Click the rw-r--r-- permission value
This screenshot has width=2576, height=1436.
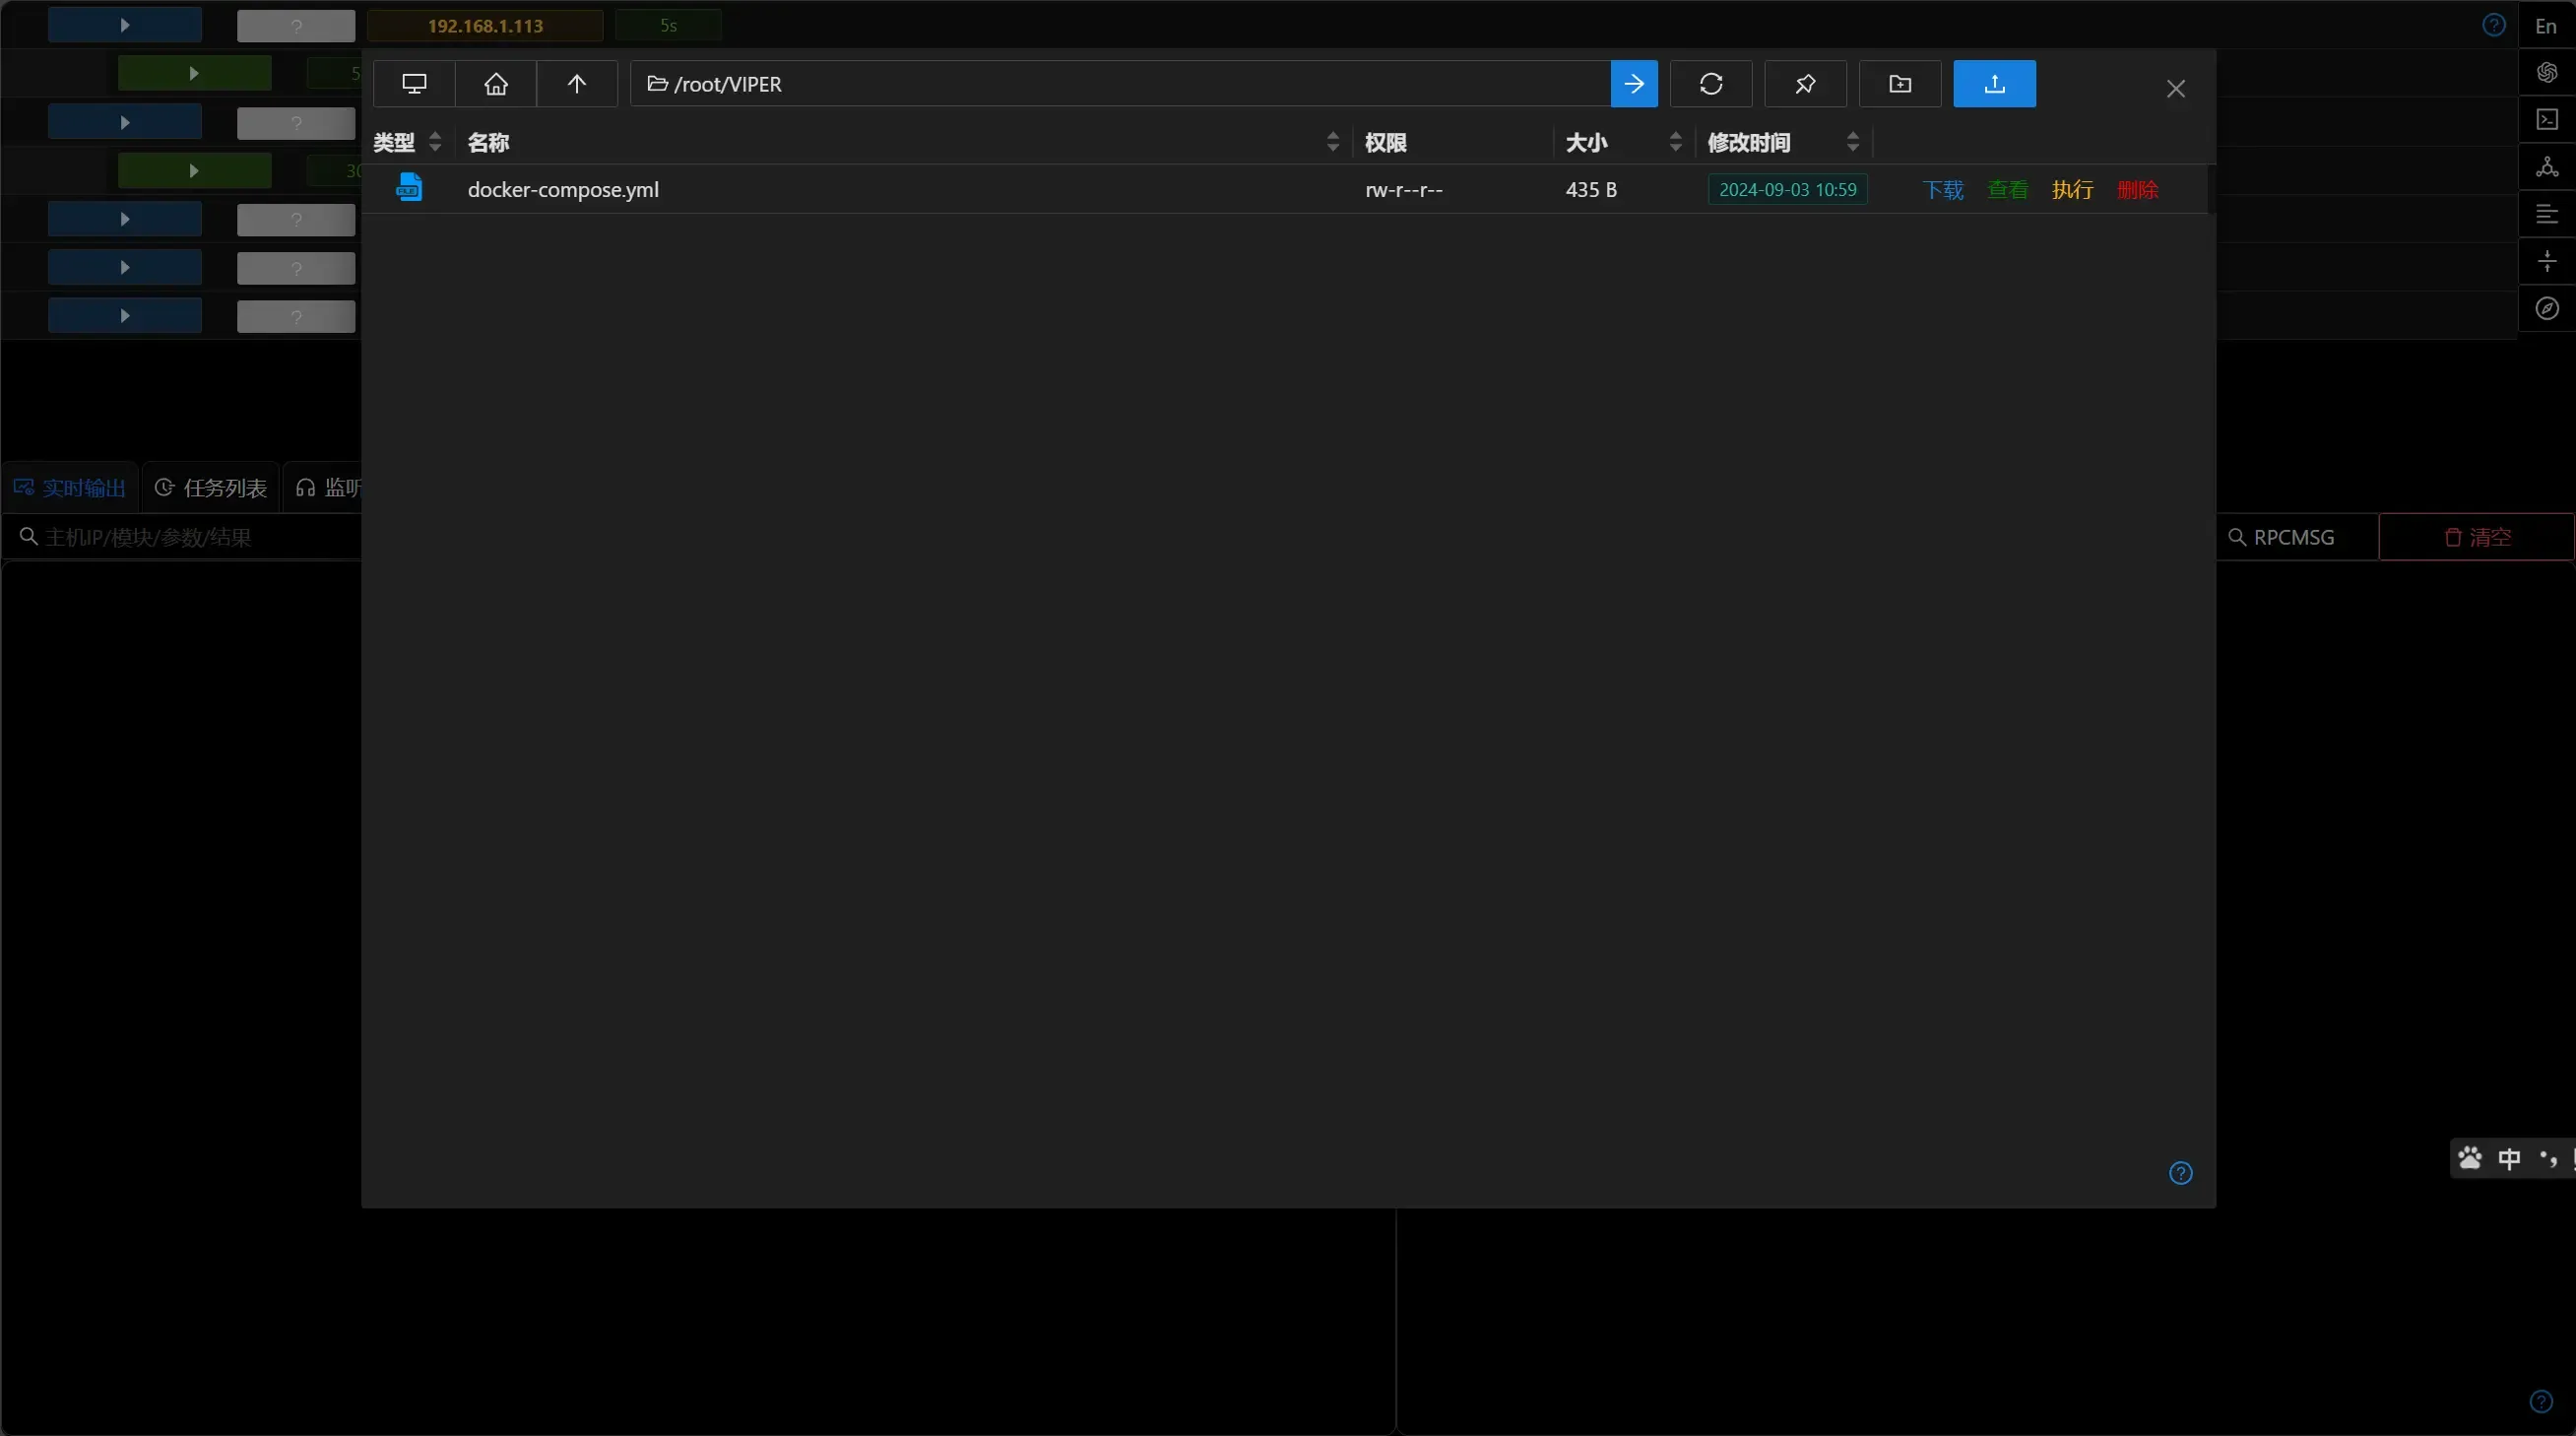click(1404, 190)
